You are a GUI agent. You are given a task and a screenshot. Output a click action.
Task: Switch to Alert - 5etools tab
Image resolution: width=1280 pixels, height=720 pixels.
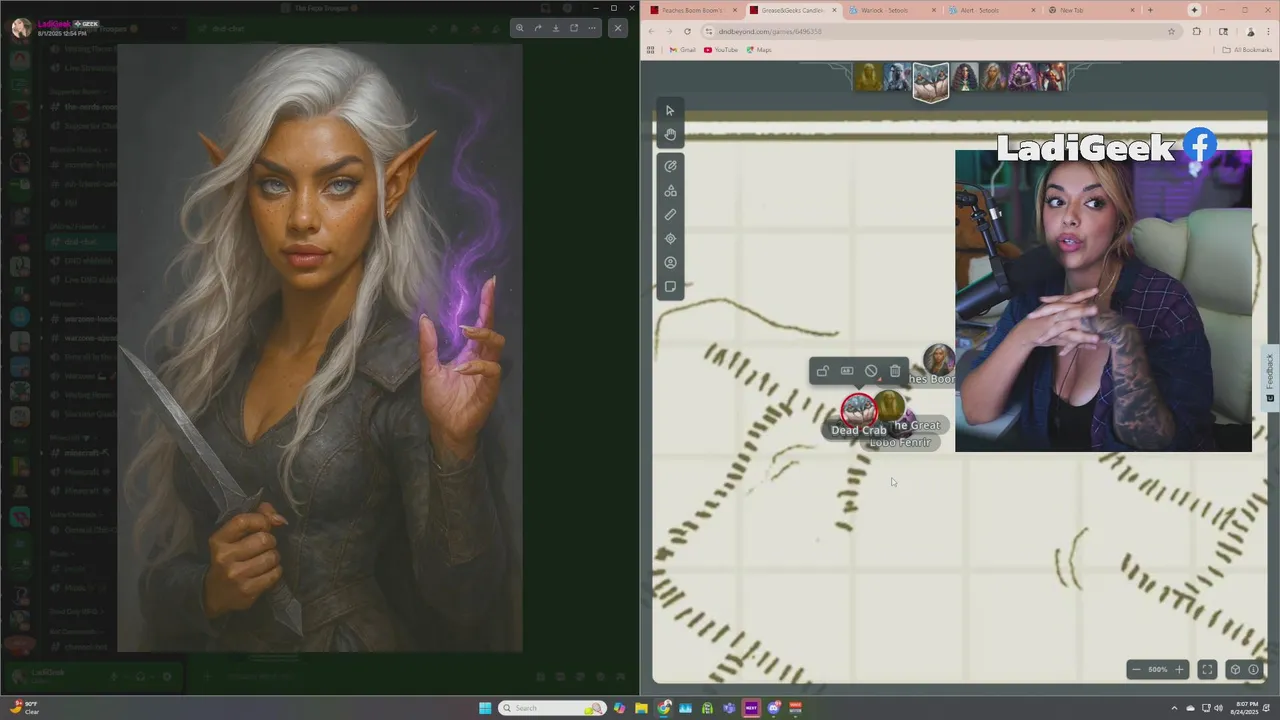tap(992, 10)
